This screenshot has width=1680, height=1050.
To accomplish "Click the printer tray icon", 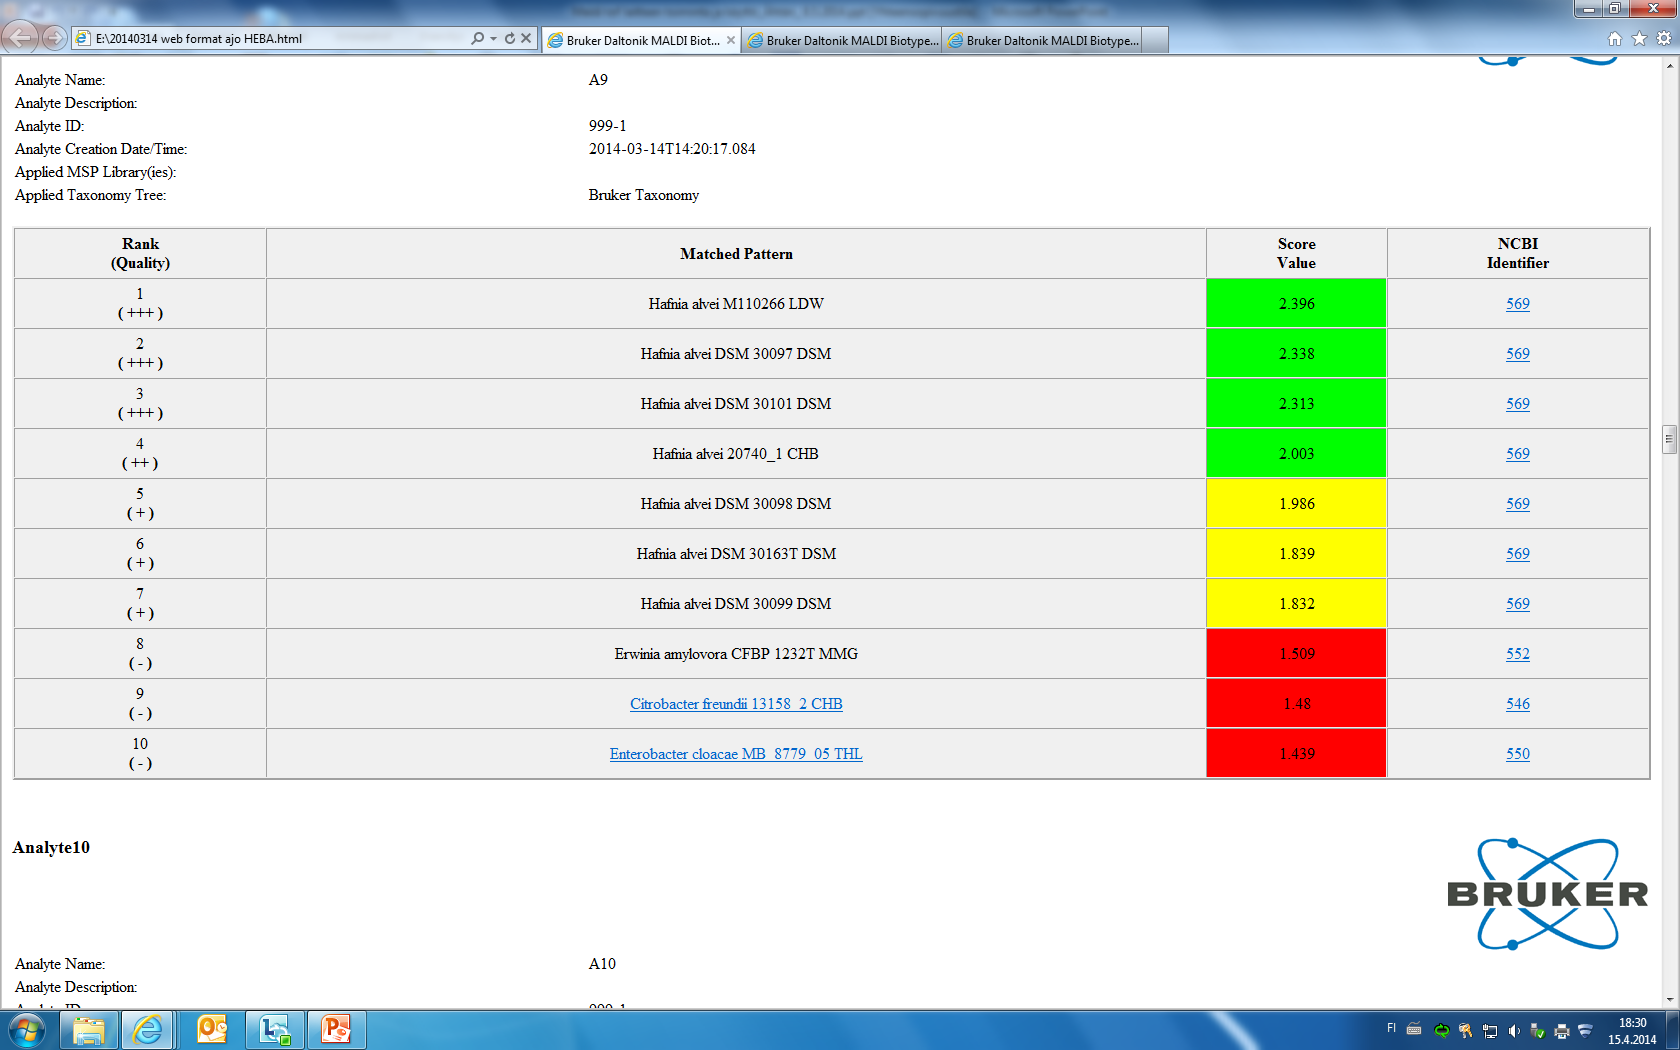I will point(1561,1031).
